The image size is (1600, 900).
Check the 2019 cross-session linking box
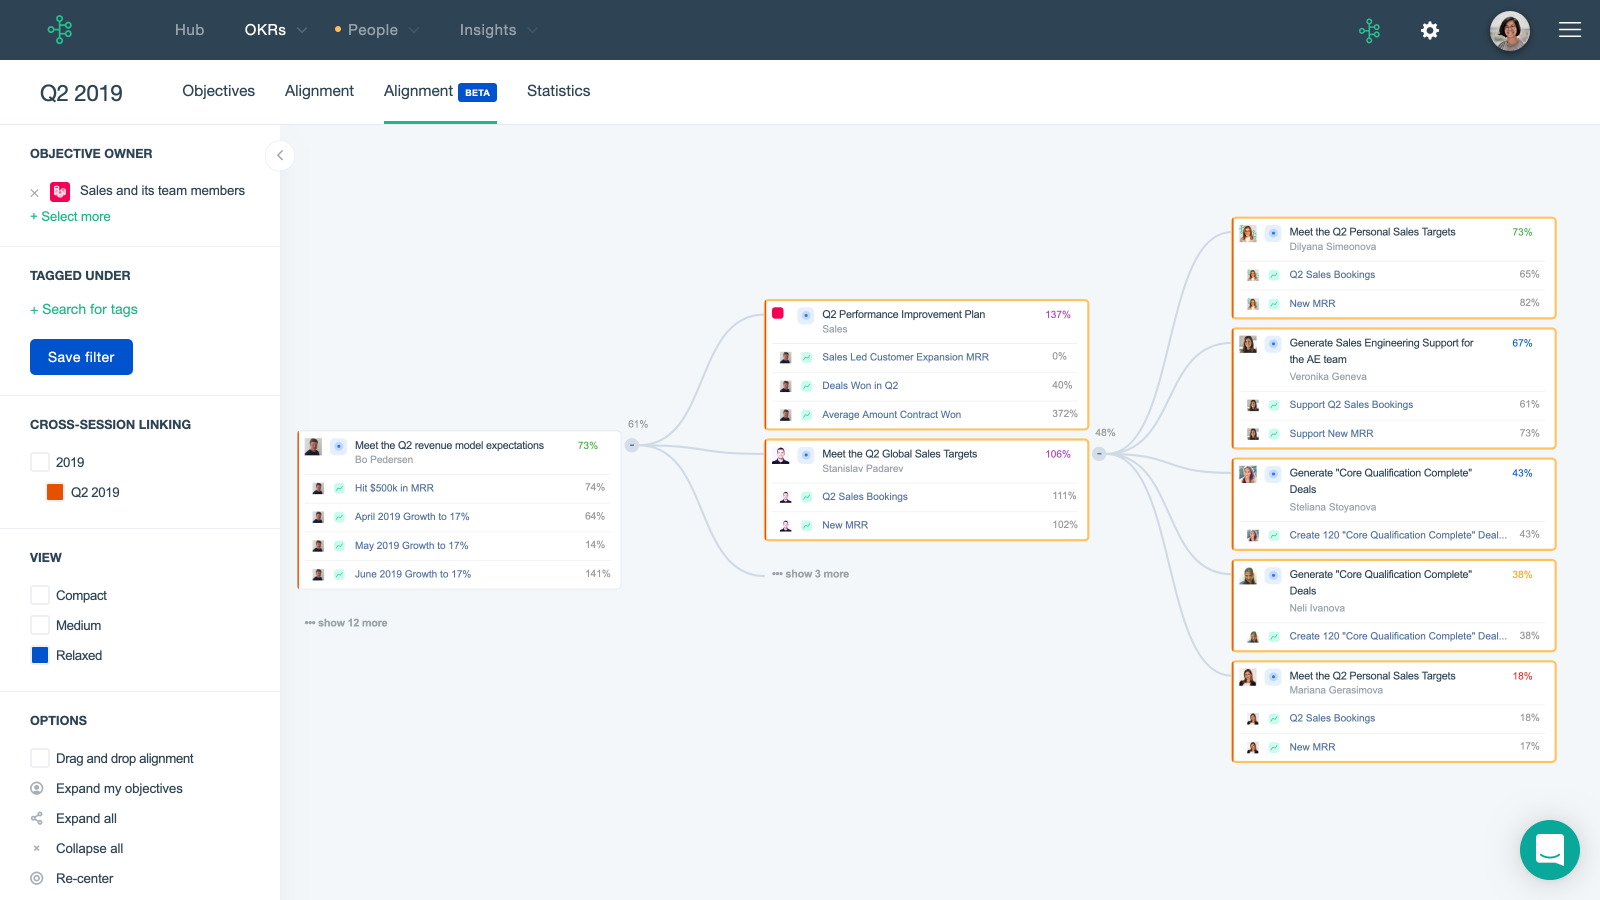point(40,462)
